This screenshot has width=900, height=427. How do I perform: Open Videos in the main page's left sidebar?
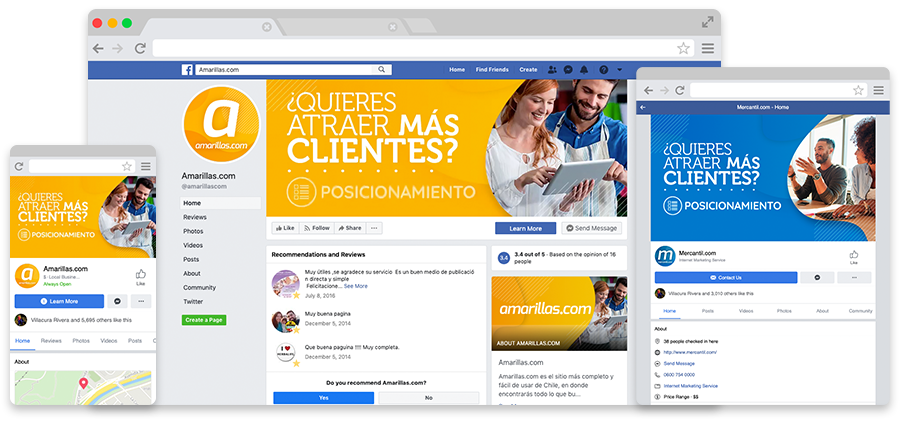coord(193,245)
